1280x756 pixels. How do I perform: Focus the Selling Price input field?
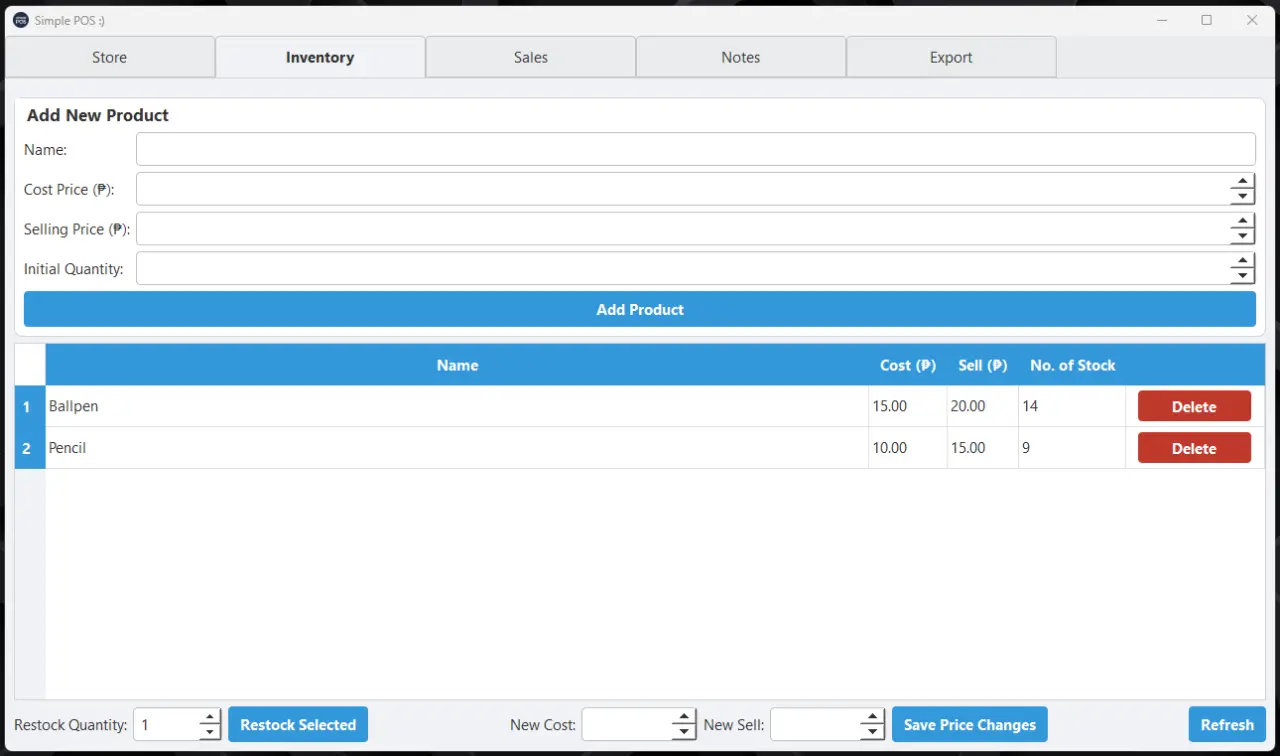click(x=683, y=229)
